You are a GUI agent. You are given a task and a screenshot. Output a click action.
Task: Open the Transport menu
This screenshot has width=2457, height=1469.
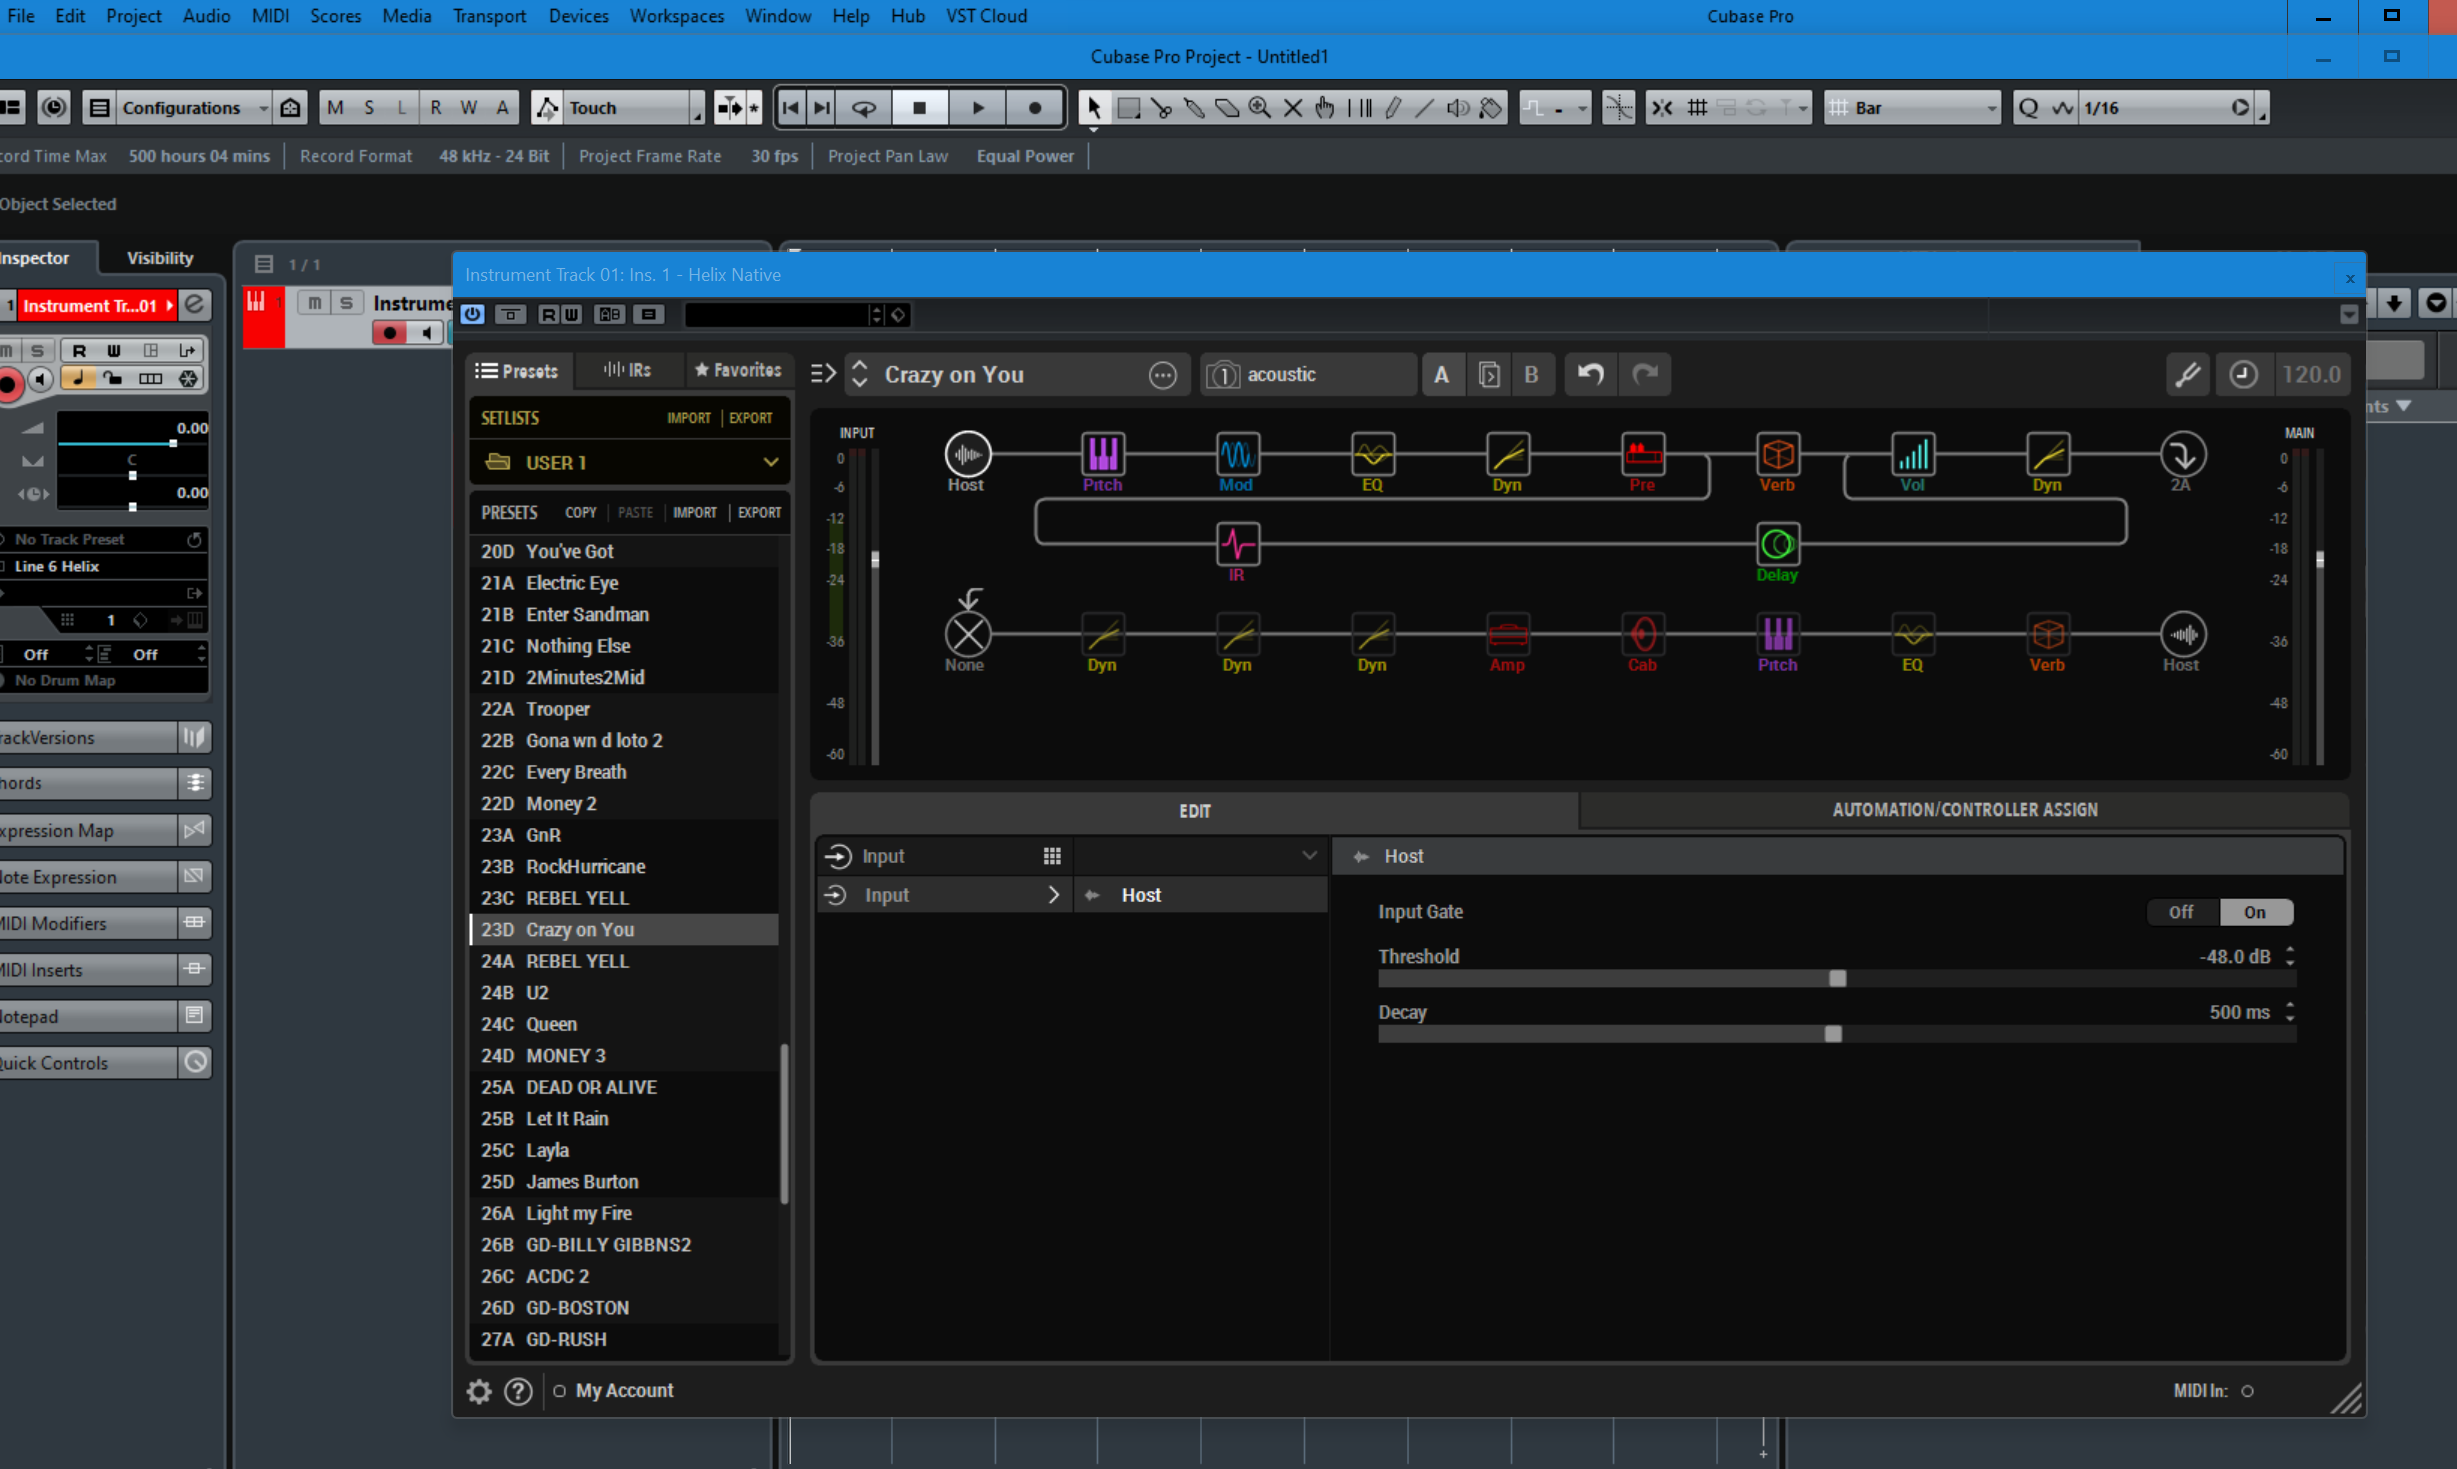[x=489, y=16]
